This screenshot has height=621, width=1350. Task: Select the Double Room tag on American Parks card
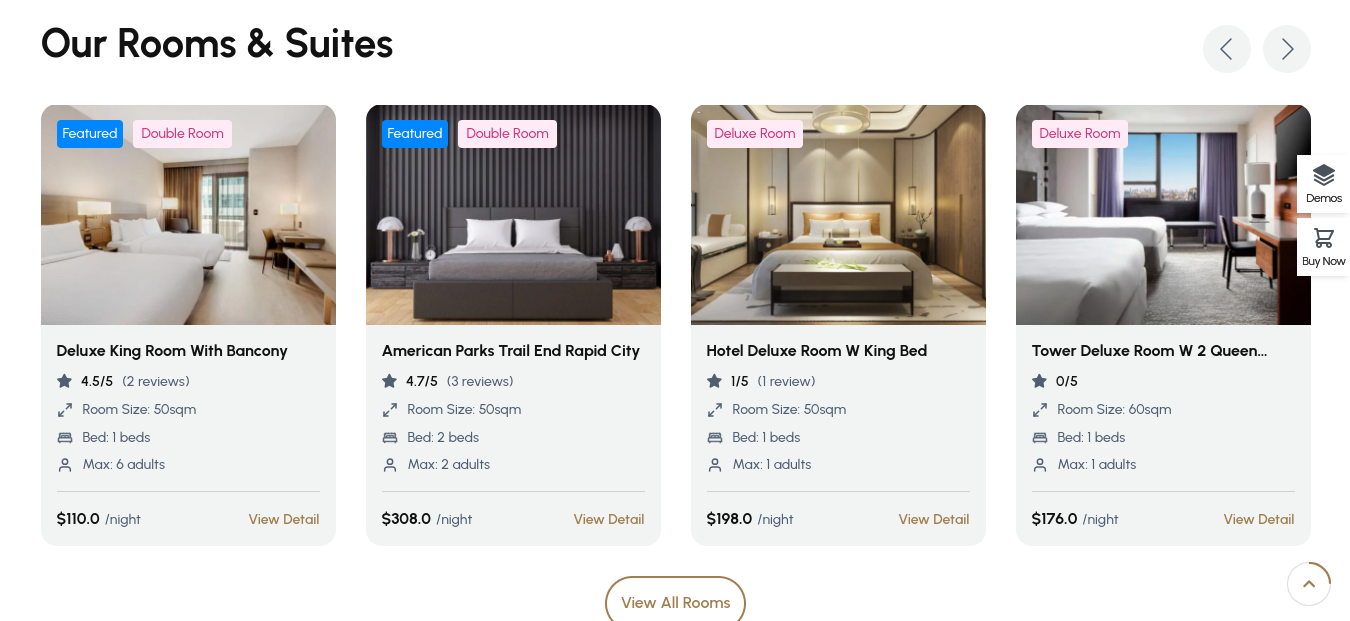click(x=507, y=134)
